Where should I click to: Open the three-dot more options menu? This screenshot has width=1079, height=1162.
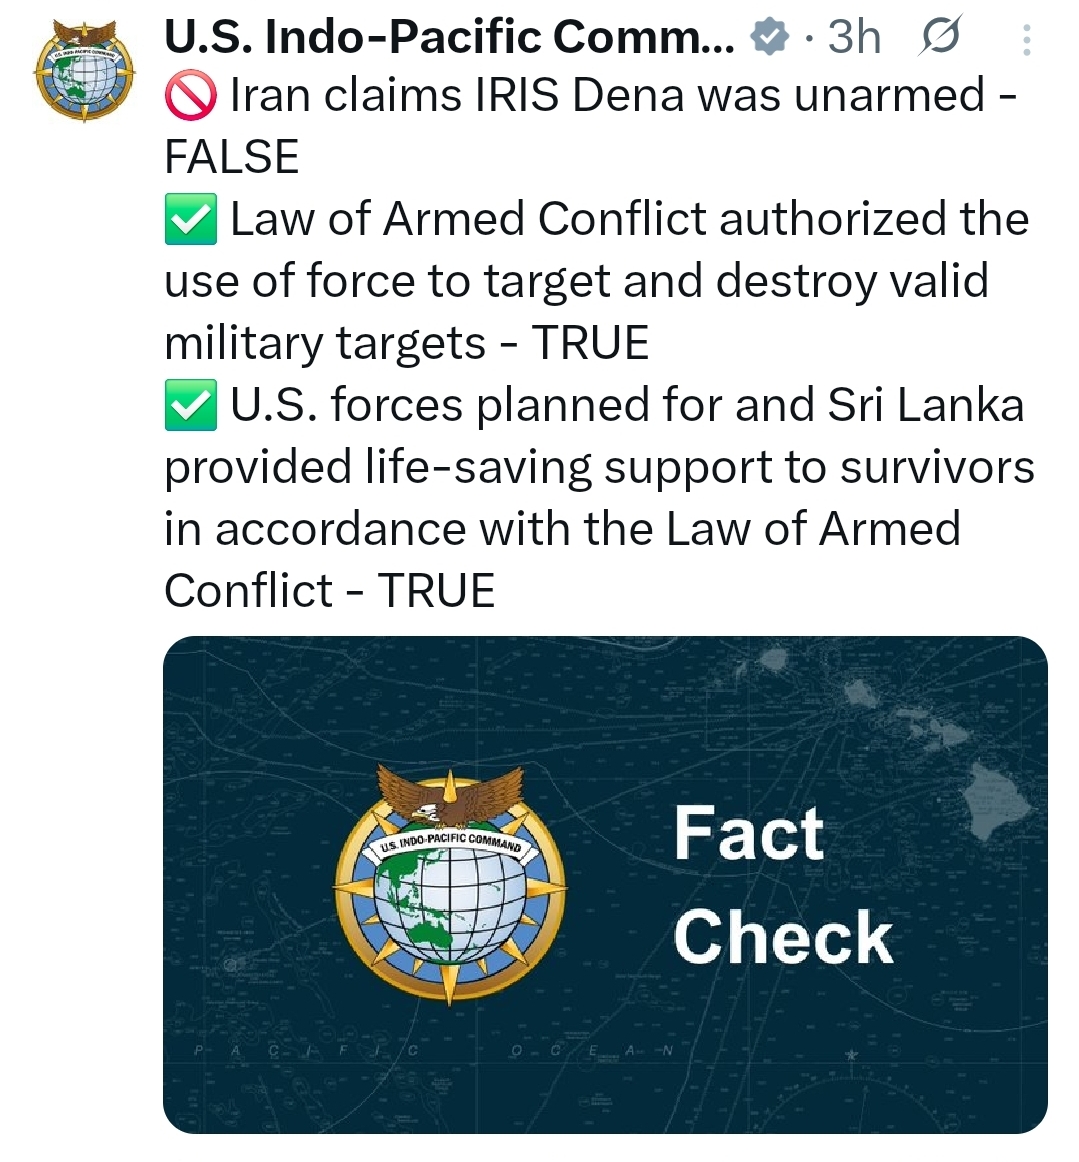pyautogui.click(x=1026, y=39)
